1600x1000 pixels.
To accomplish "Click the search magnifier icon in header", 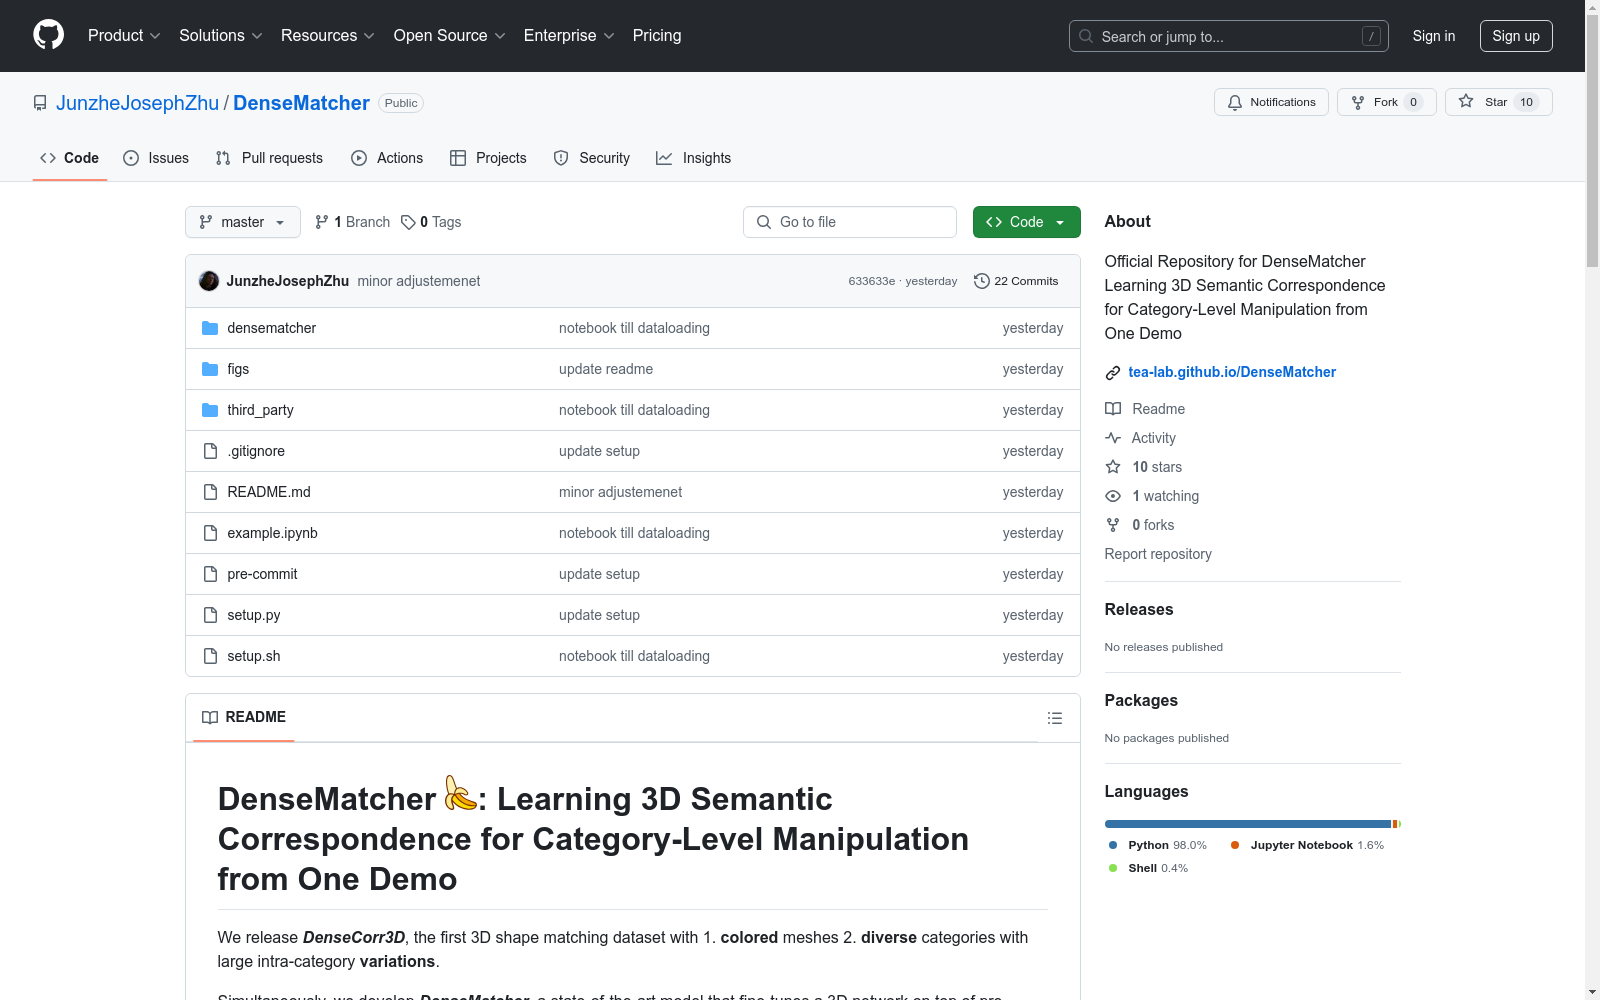I will click(1086, 36).
